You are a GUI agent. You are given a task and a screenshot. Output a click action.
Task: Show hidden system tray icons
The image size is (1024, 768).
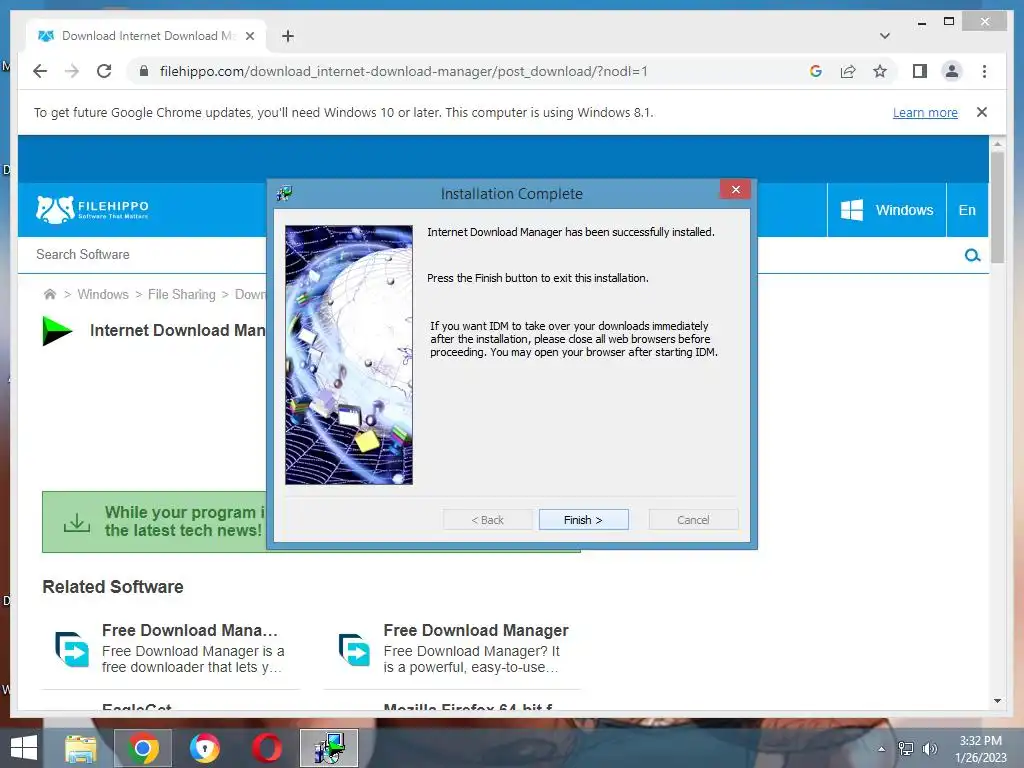click(x=882, y=749)
